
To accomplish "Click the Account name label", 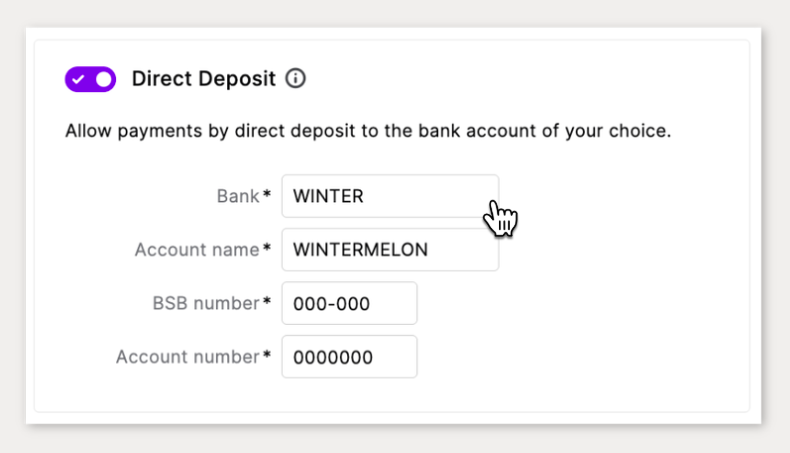I will [196, 250].
